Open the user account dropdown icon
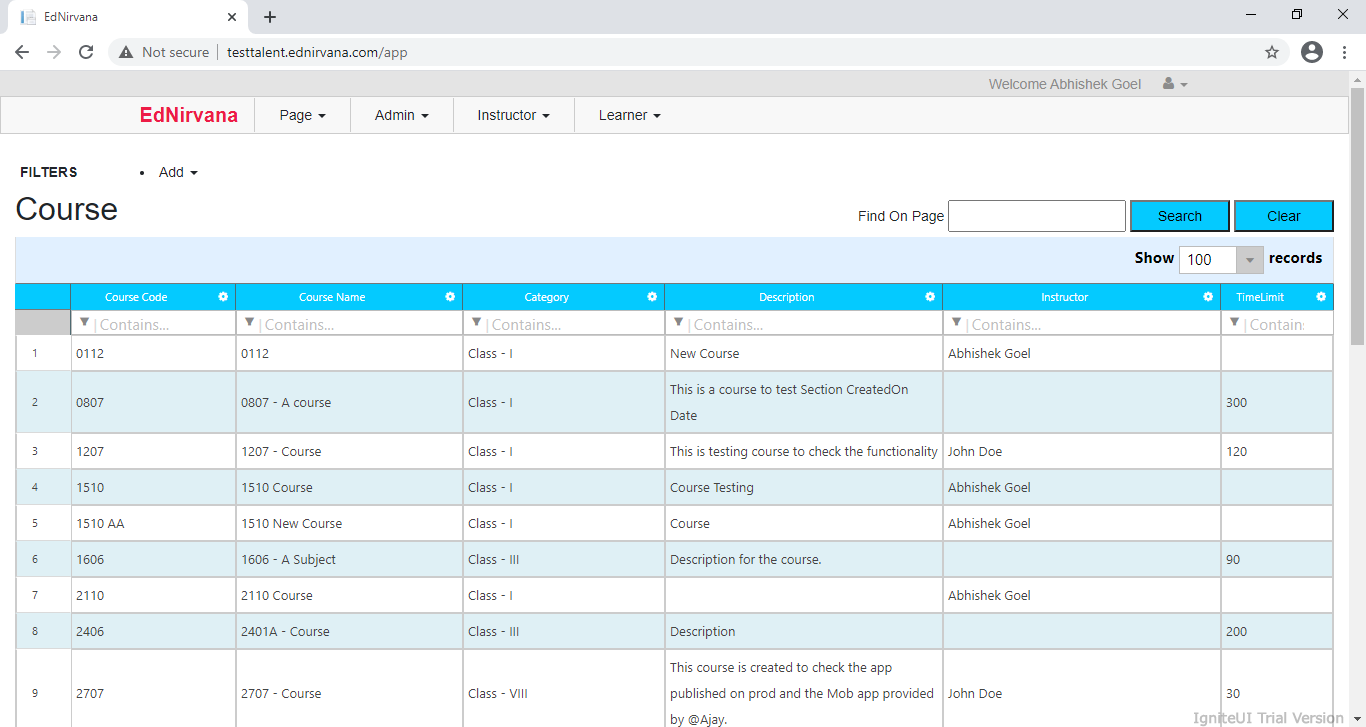1366x727 pixels. click(x=1174, y=84)
